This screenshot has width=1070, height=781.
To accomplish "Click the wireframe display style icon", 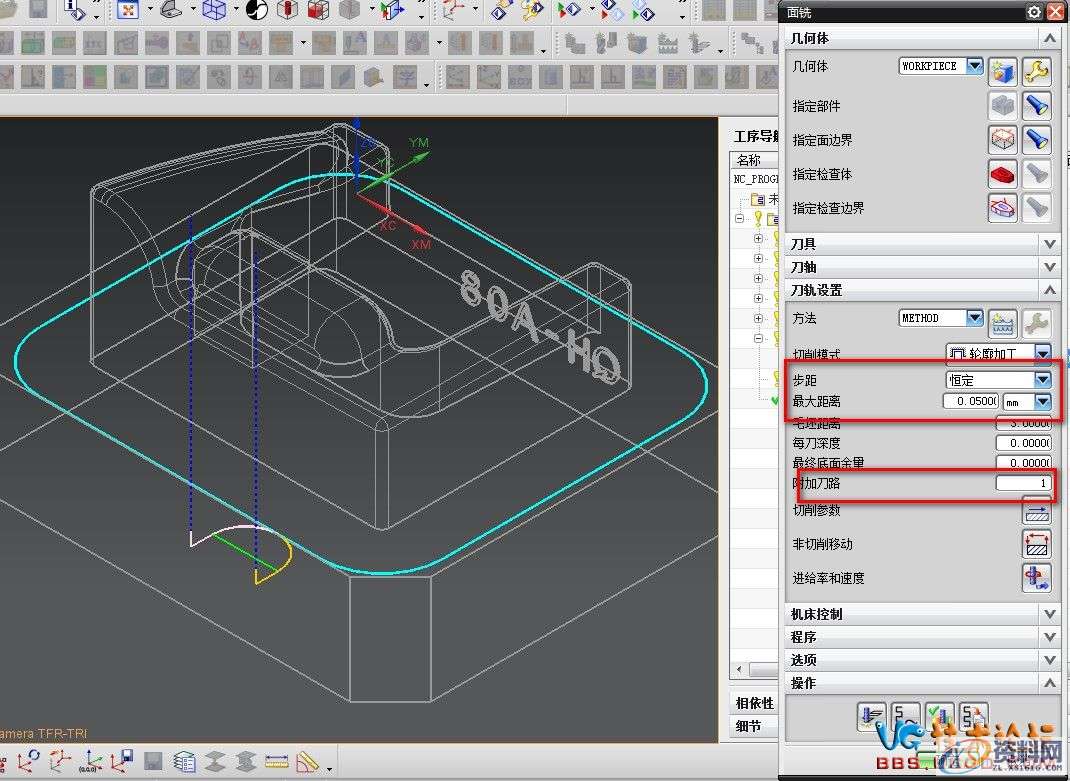I will tap(214, 11).
